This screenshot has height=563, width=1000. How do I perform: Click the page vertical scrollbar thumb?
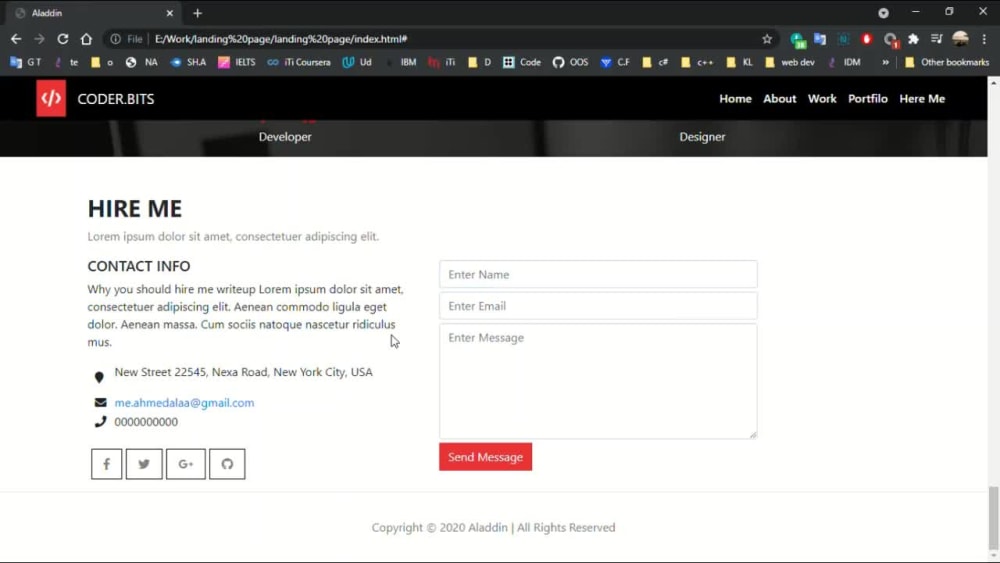pyautogui.click(x=994, y=516)
